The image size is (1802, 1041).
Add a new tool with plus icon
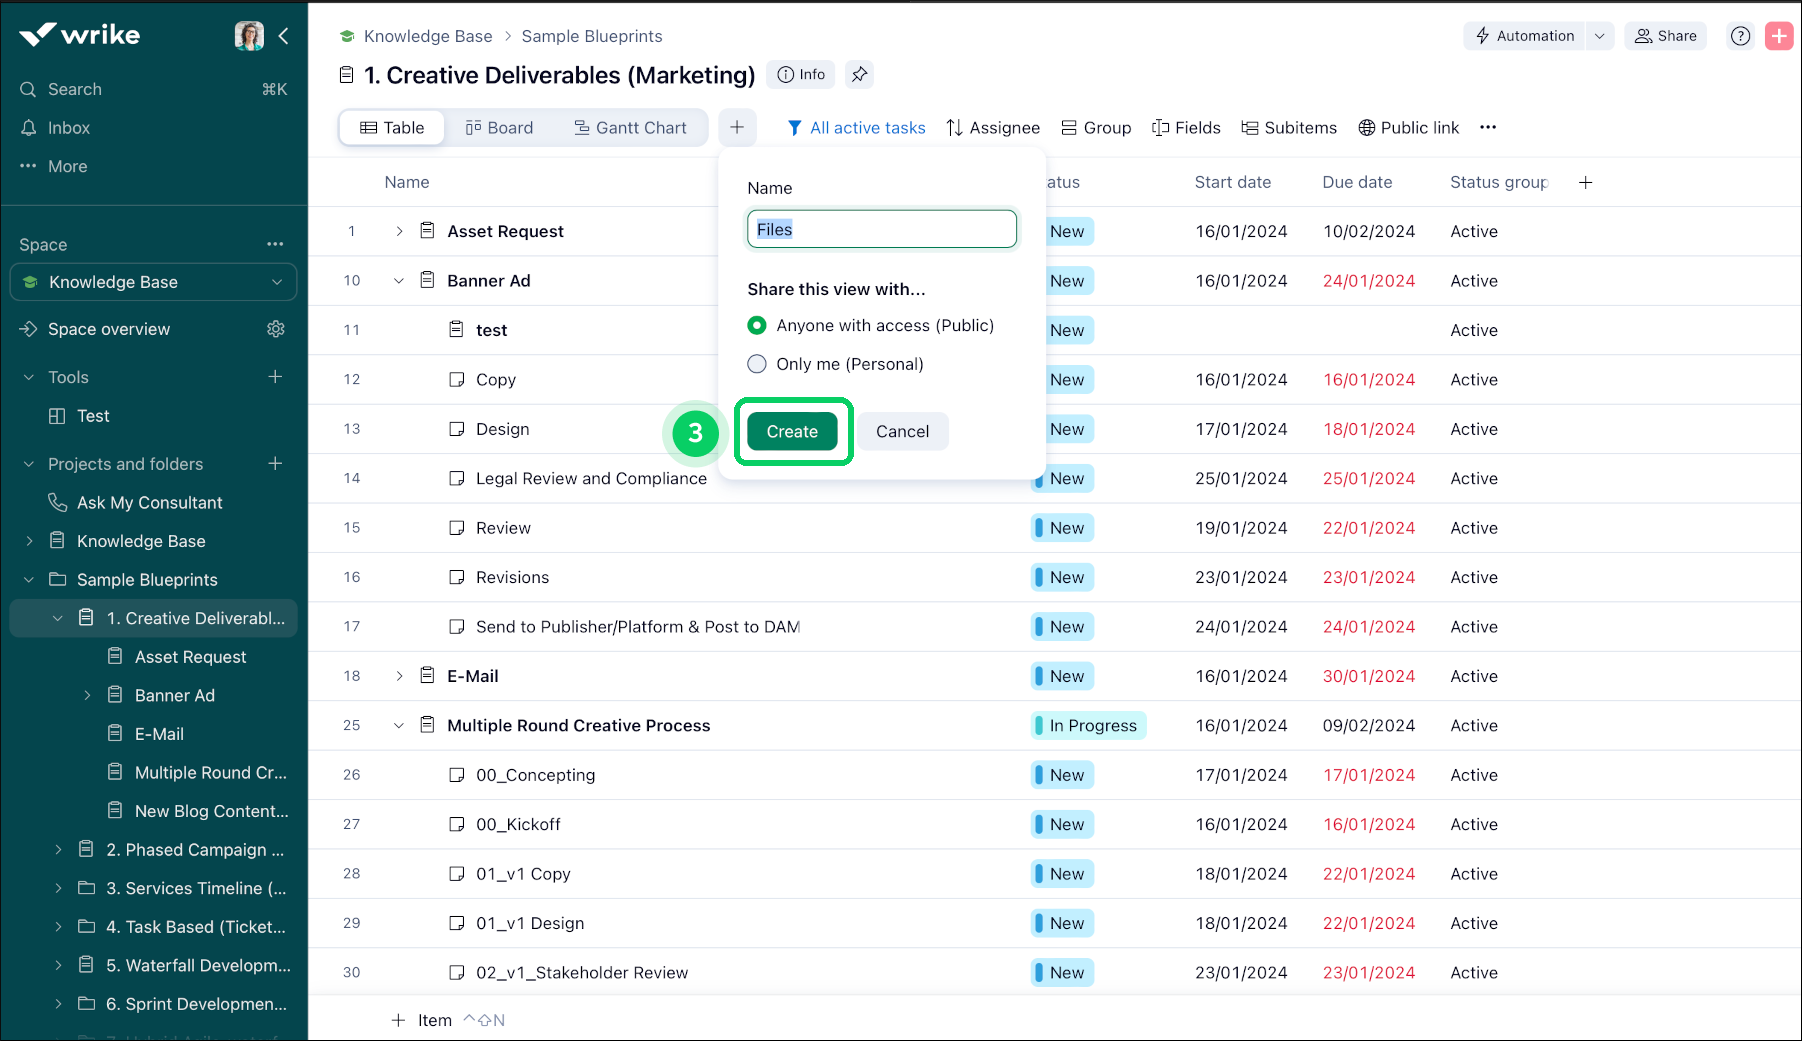coord(275,377)
